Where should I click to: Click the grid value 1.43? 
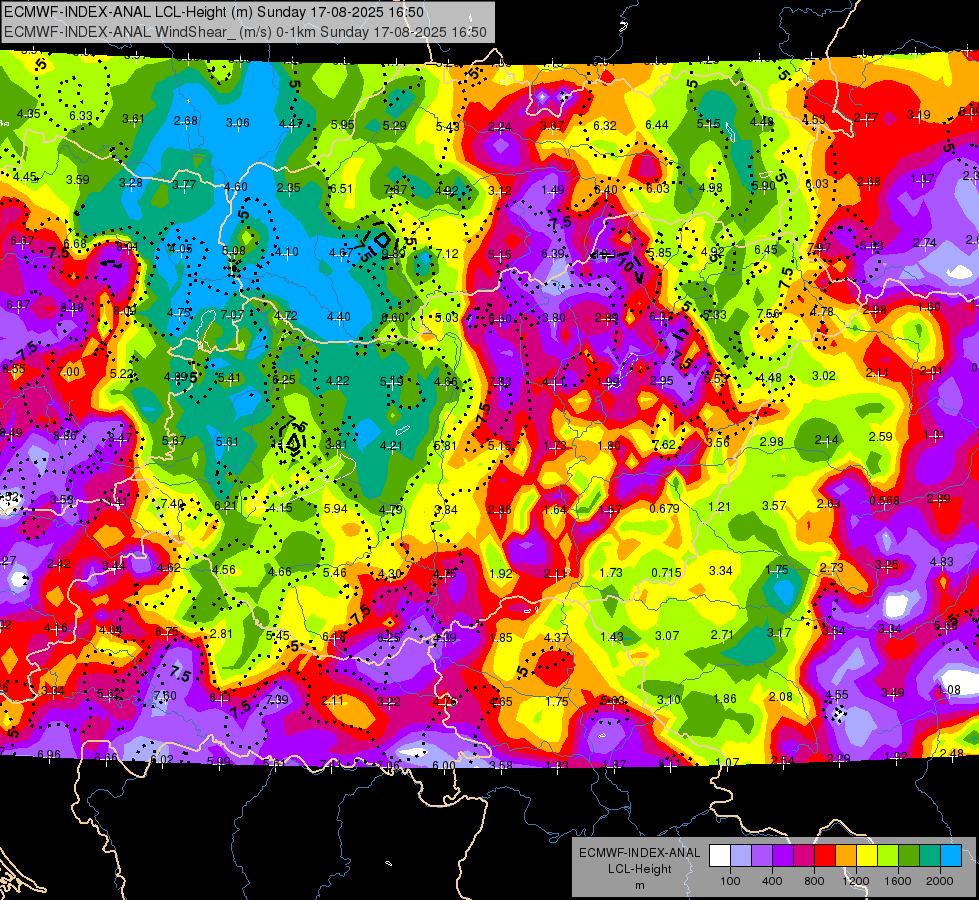612,636
